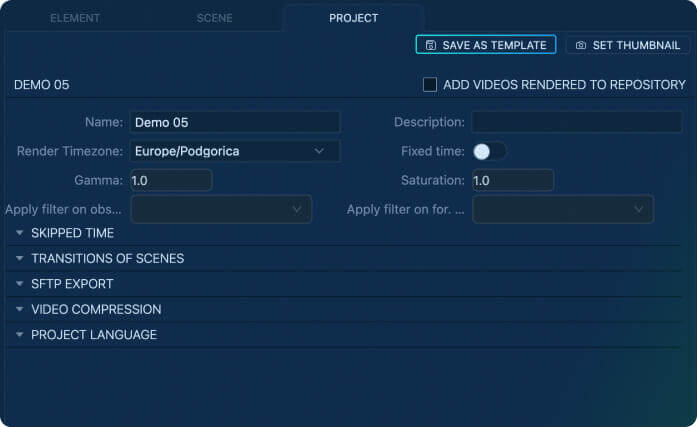697x427 pixels.
Task: Expand the Video Compression section
Action: 96,309
